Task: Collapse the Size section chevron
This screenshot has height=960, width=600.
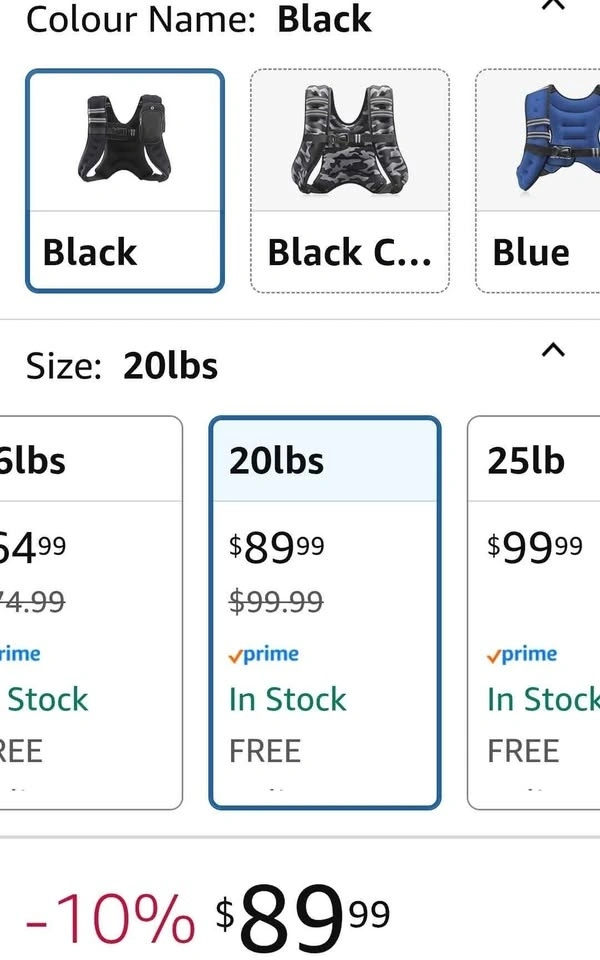Action: coord(553,350)
